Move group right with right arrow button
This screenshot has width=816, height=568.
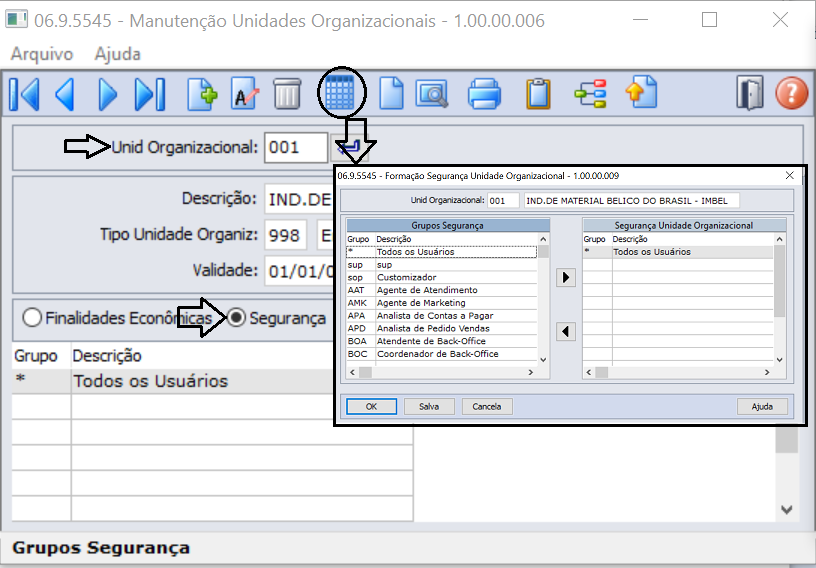566,277
